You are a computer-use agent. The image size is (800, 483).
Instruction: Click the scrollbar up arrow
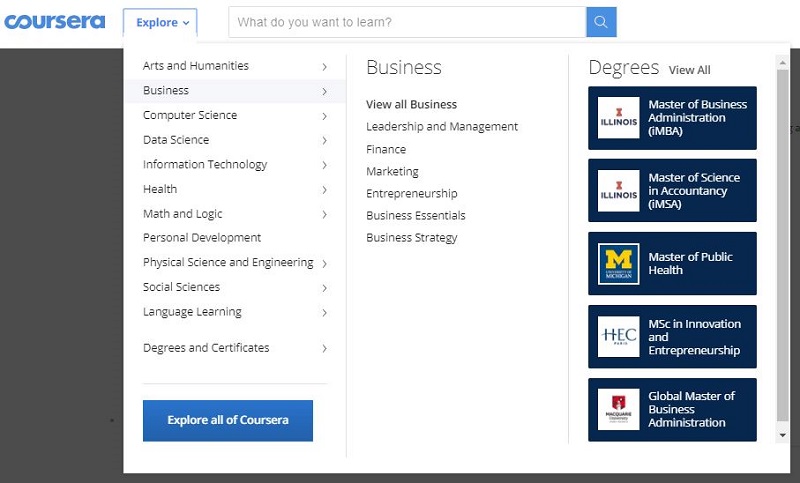(783, 62)
